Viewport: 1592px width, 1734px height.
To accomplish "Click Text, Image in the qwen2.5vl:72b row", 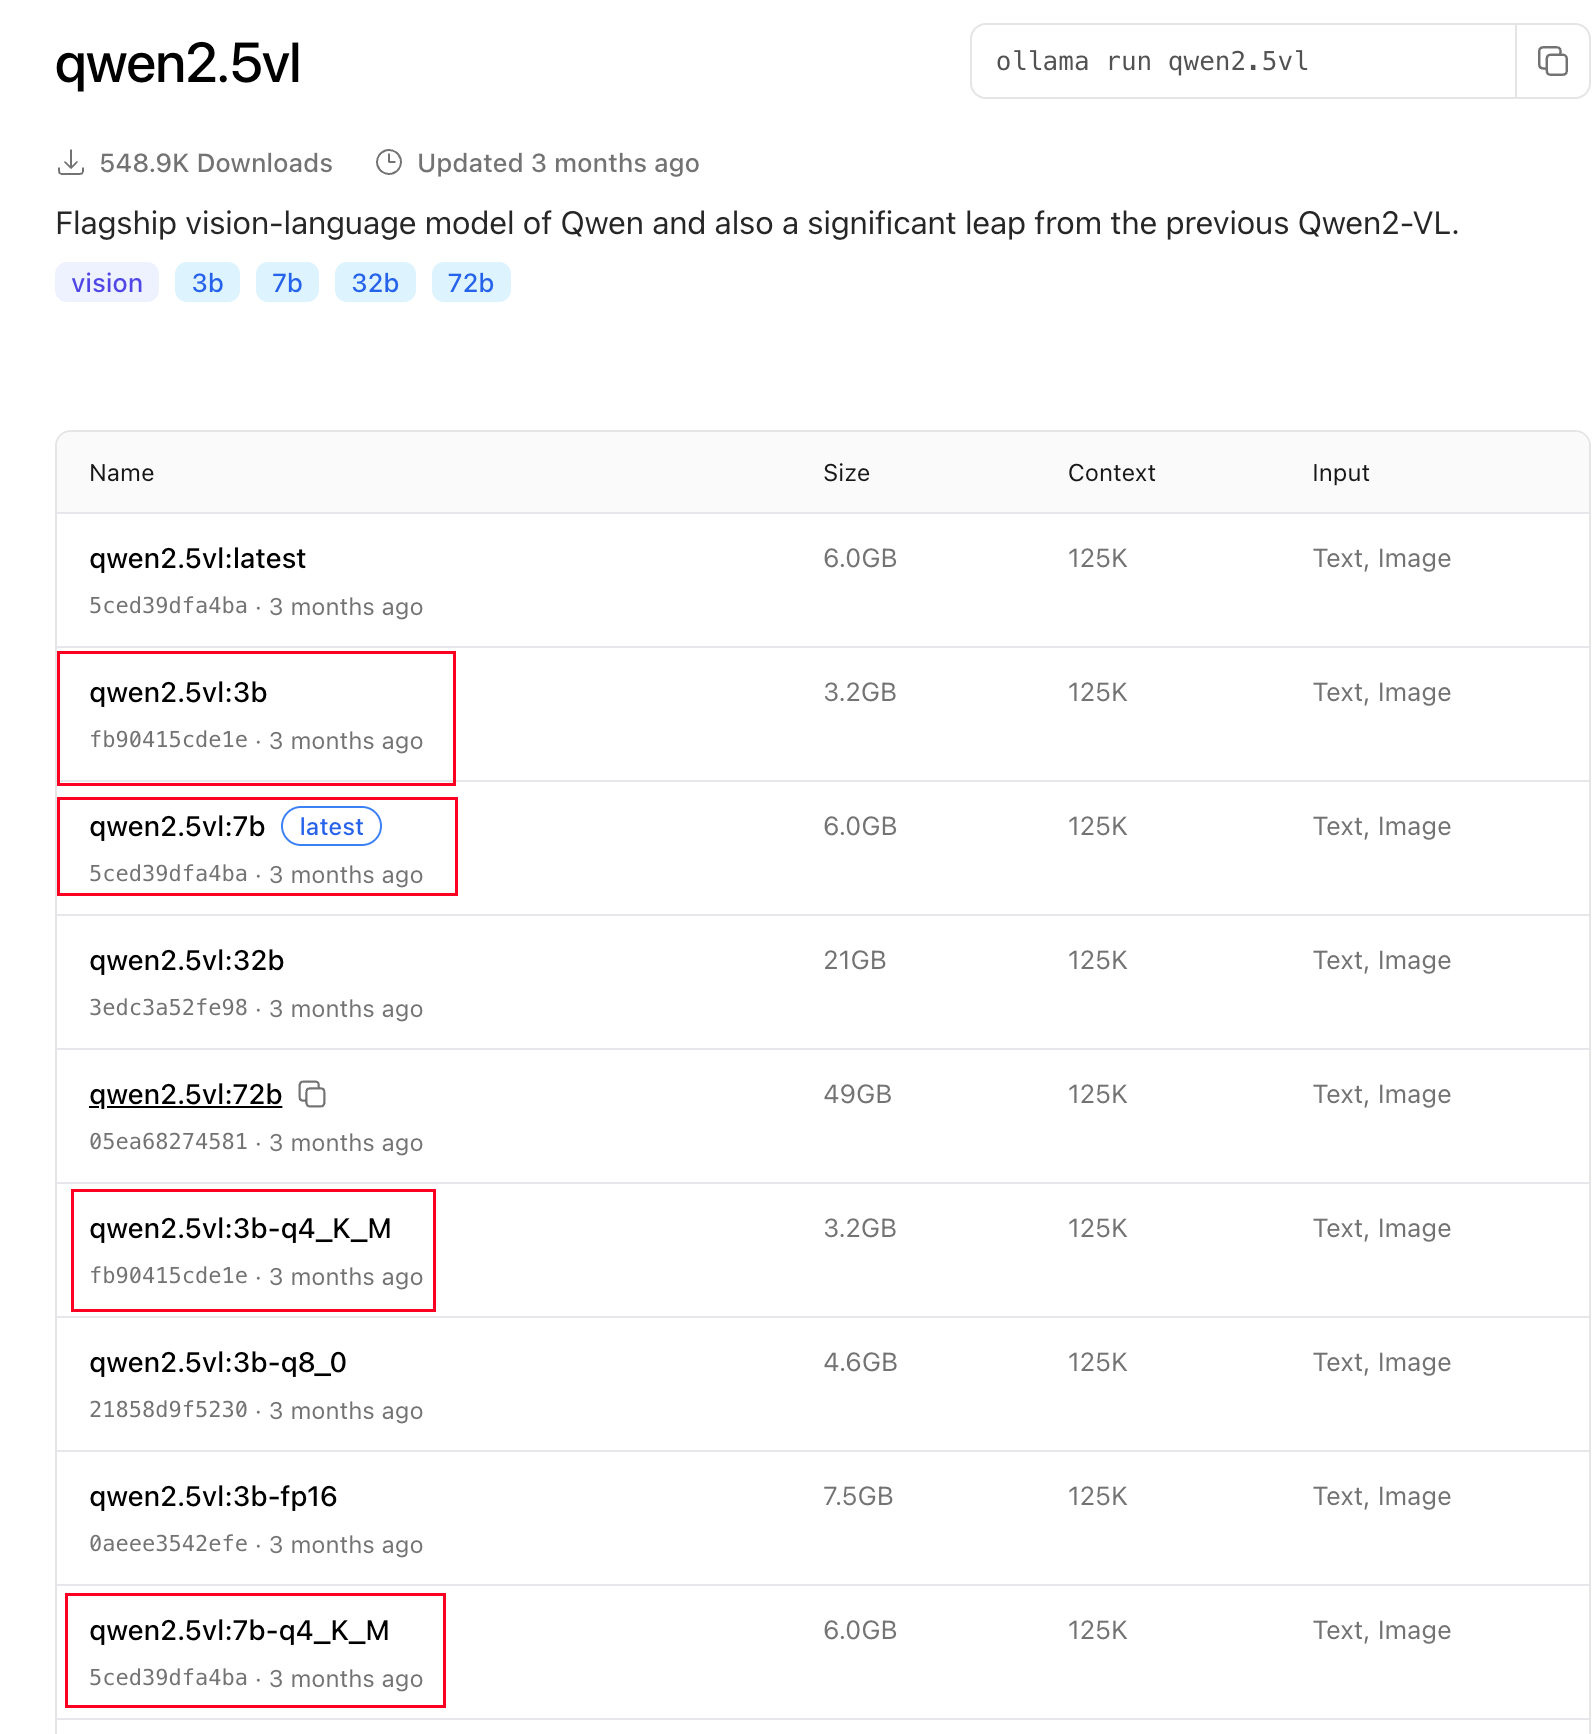I will (1381, 1094).
